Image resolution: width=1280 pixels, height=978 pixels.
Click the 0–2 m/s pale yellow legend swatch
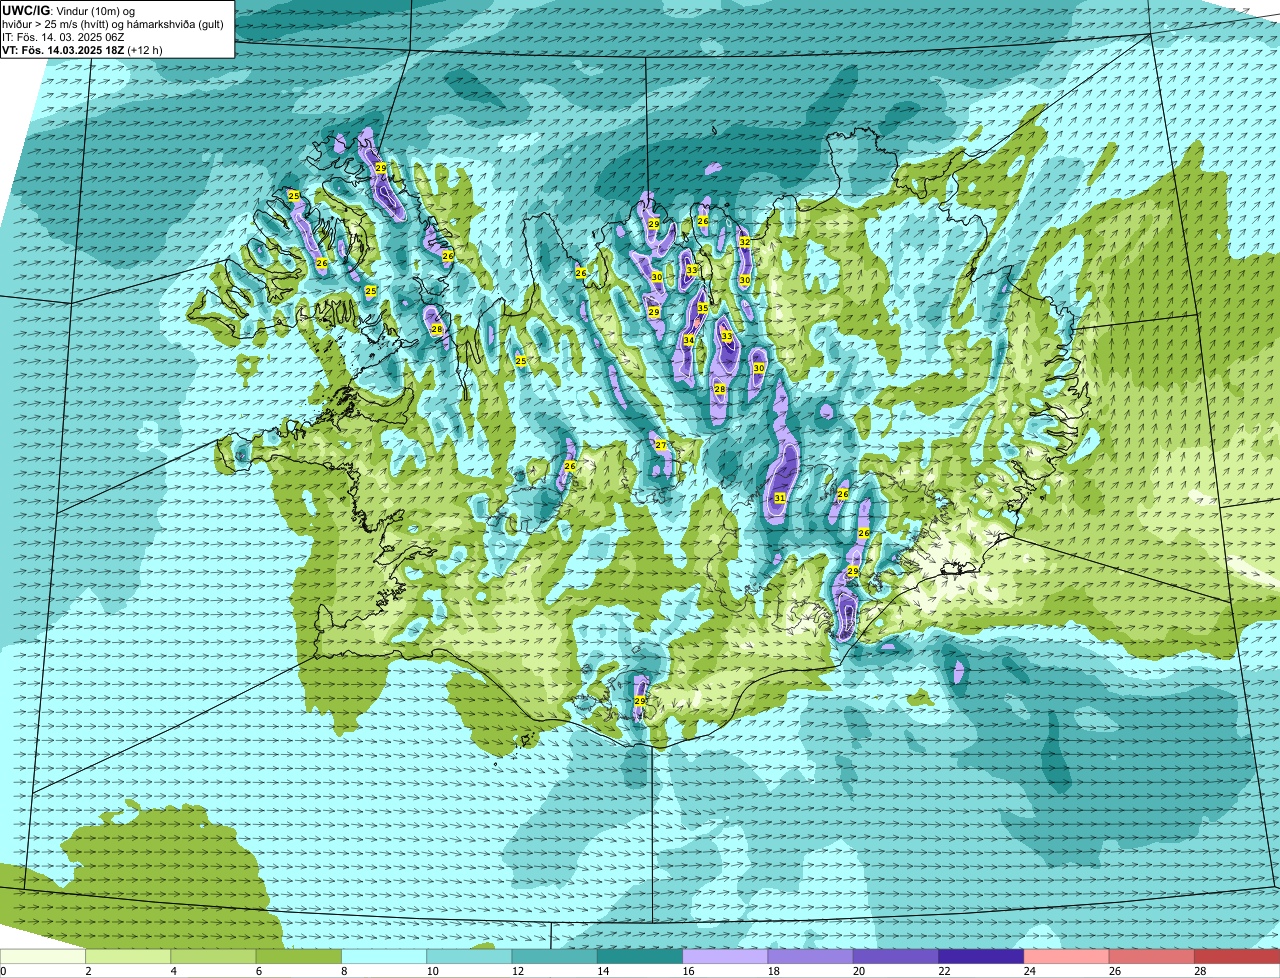tap(43, 957)
